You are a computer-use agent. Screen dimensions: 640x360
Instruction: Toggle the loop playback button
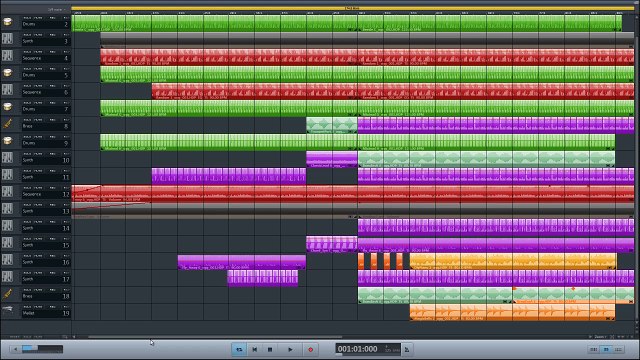coord(239,349)
